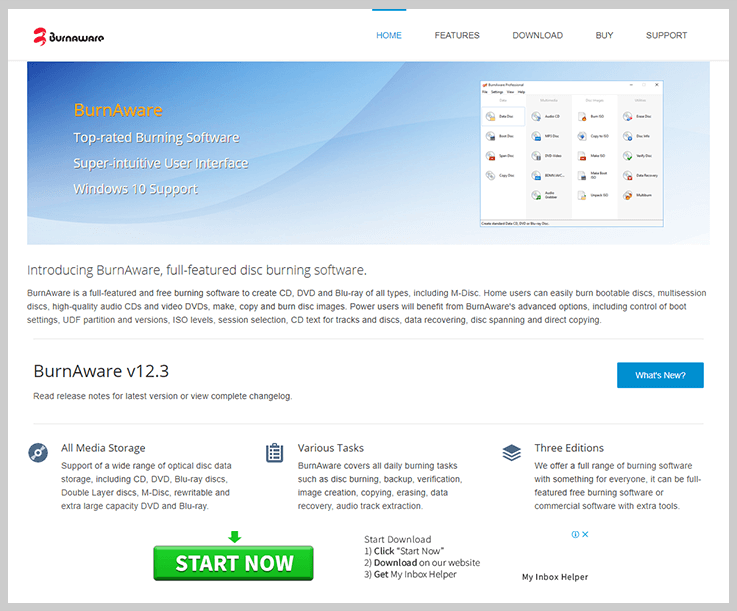This screenshot has height=611, width=737.
Task: Click the Copy Disc icon in preview
Action: [x=491, y=175]
